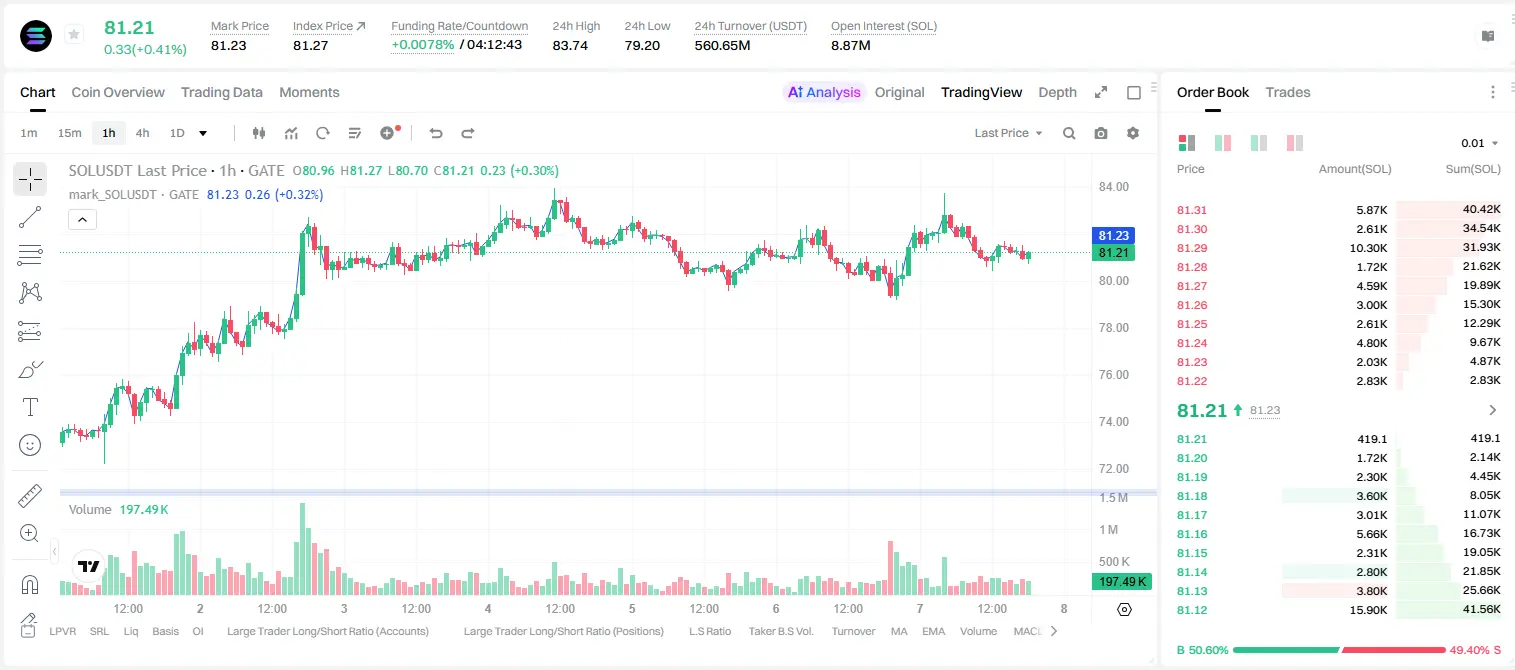This screenshot has width=1515, height=670.
Task: Click the buy/sell ratio bar
Action: [x=1339, y=650]
